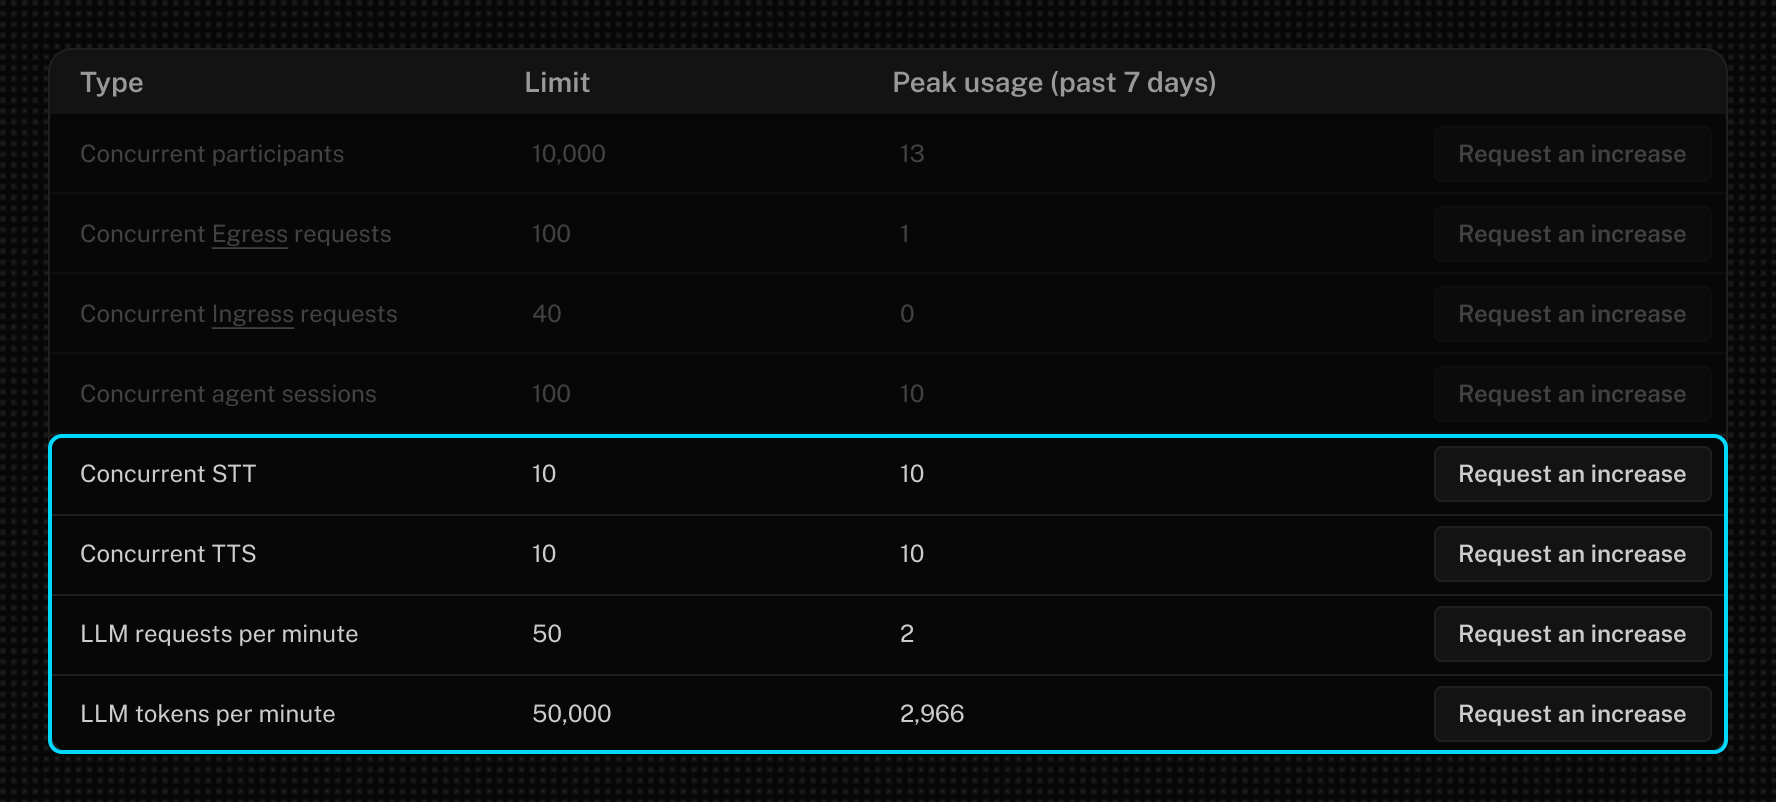
Task: Request an increase for Concurrent participants
Action: point(1572,154)
